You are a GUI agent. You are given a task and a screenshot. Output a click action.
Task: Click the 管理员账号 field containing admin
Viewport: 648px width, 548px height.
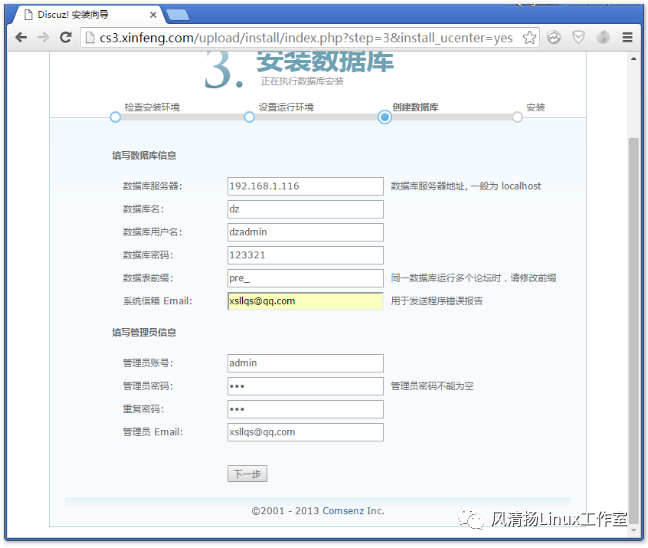point(305,363)
